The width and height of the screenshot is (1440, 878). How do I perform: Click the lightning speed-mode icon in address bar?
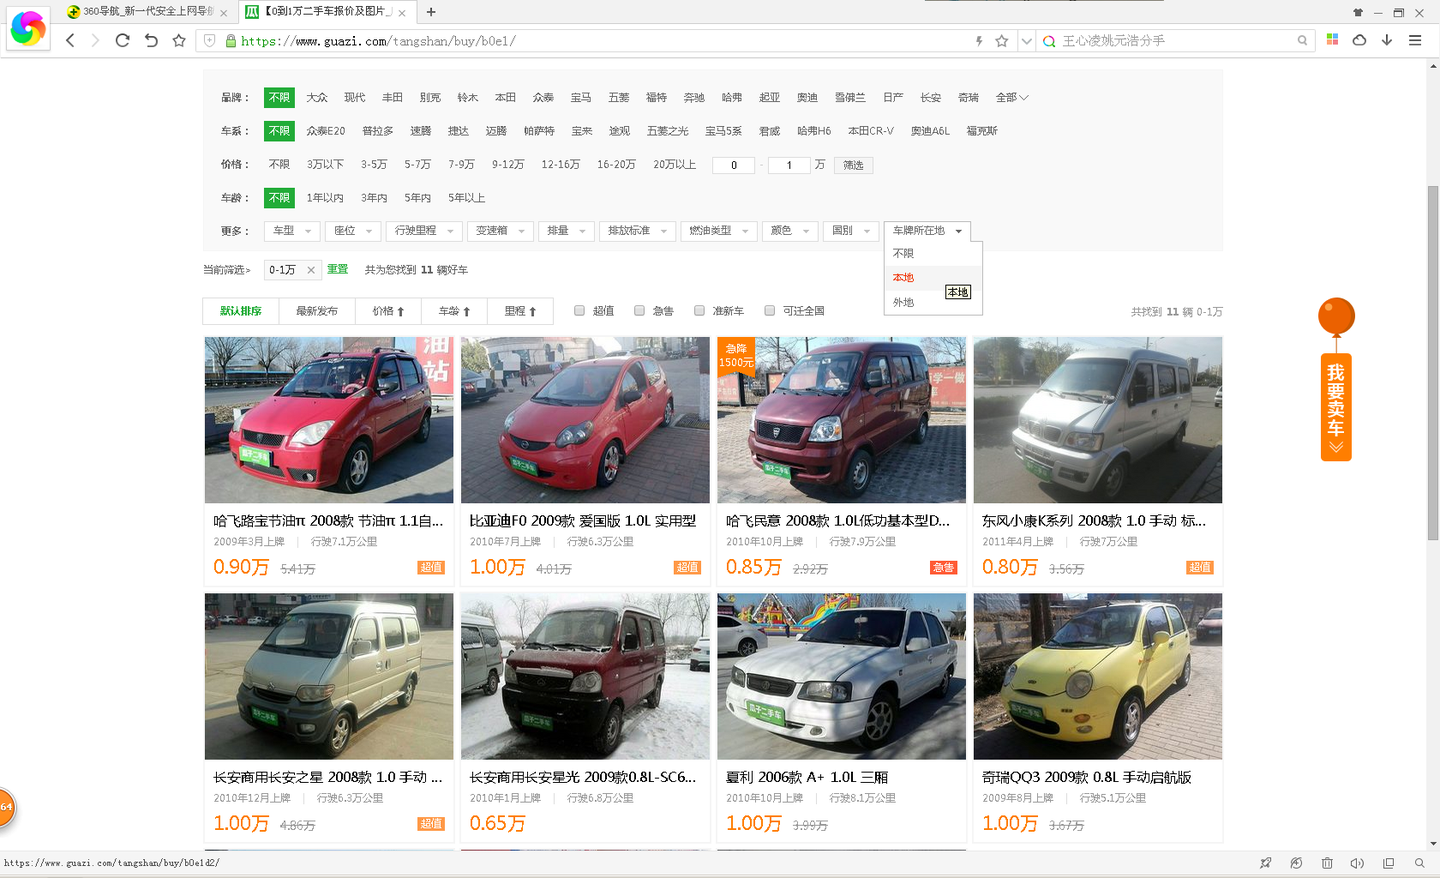(x=979, y=41)
